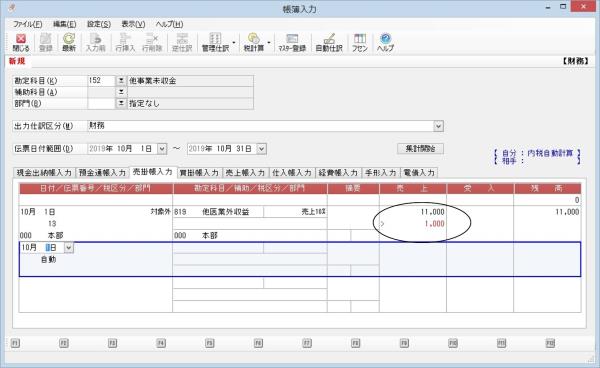Screen dimensions: 600x368
Task: Click the red 1,000 tax amount
Action: [x=434, y=224]
